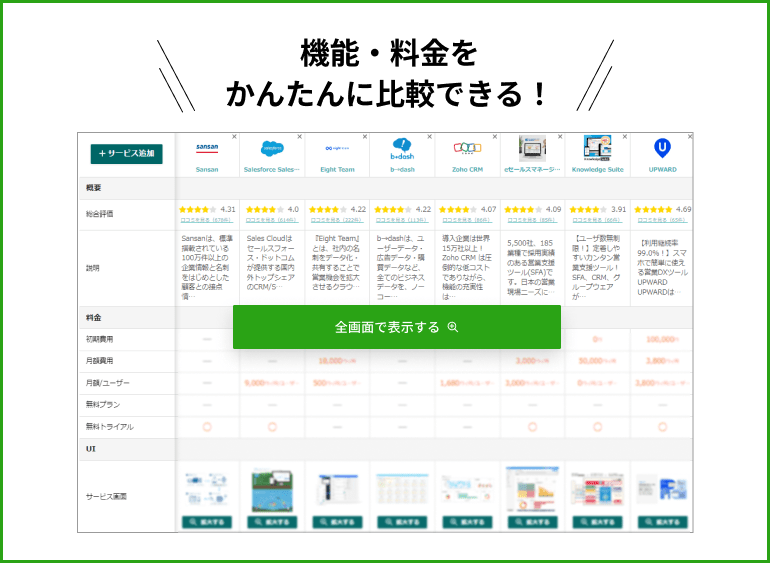The height and width of the screenshot is (563, 770).
Task: Click 拡大する button under eセールスマネージャー thumbnail
Action: pos(532,522)
